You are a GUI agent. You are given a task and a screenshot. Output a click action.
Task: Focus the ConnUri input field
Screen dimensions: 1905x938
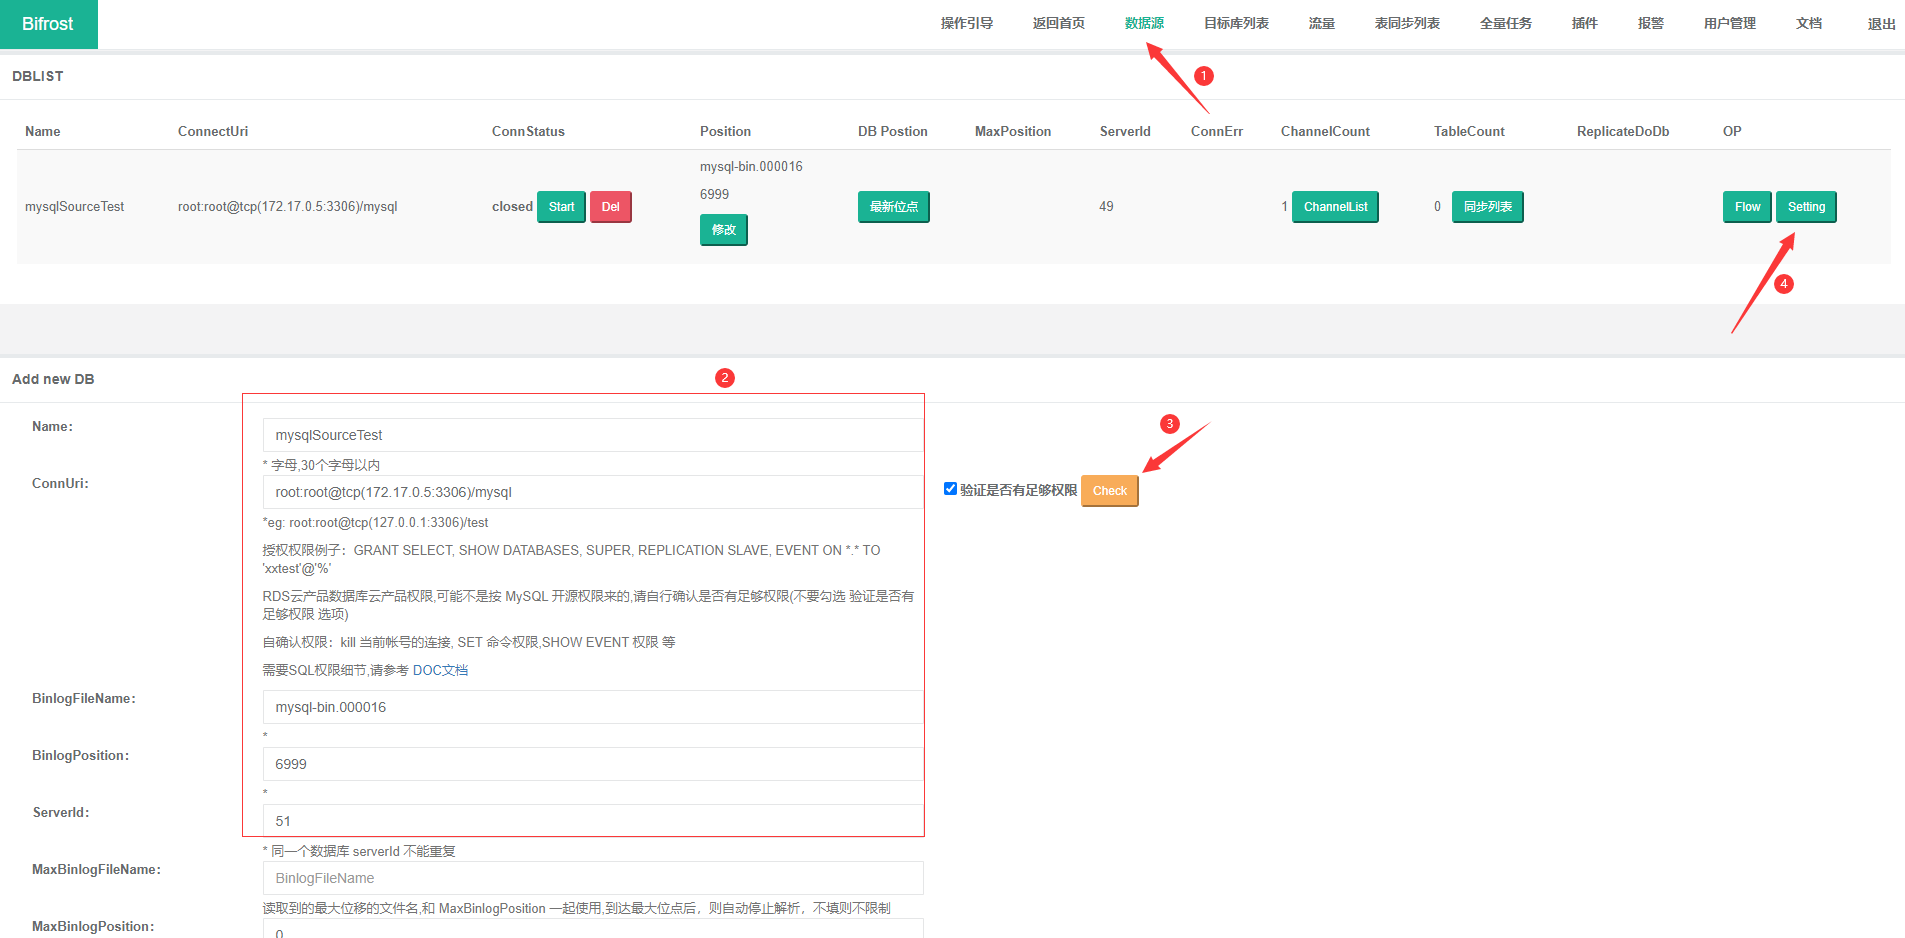tap(592, 492)
